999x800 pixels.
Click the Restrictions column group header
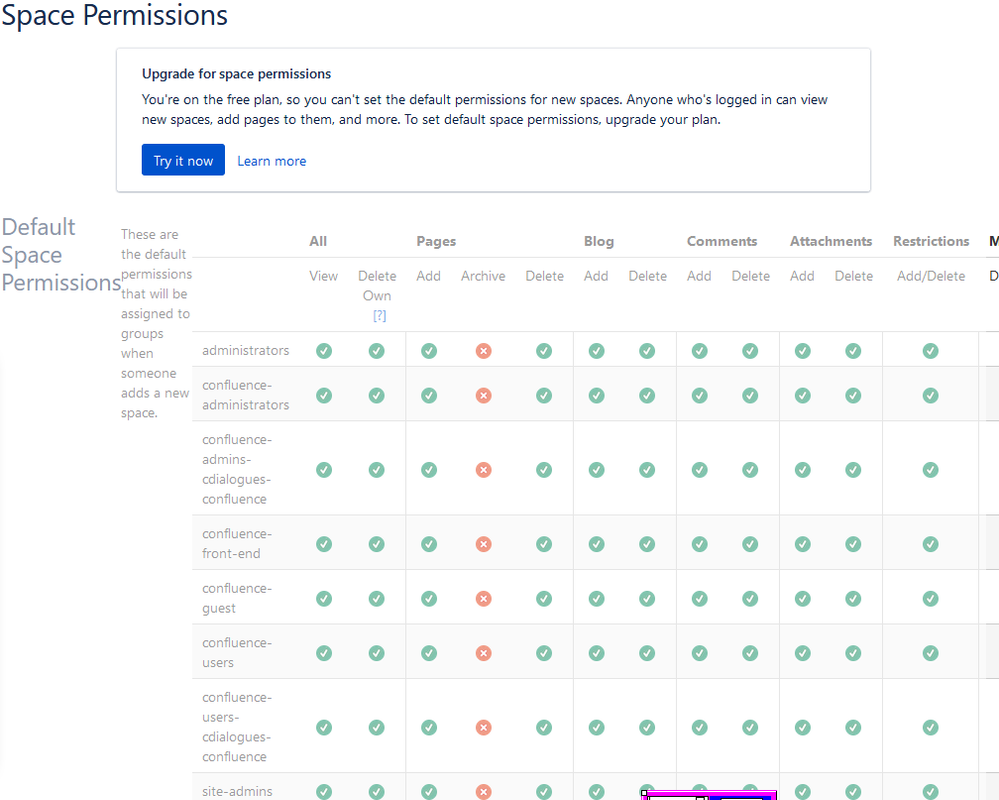[931, 241]
